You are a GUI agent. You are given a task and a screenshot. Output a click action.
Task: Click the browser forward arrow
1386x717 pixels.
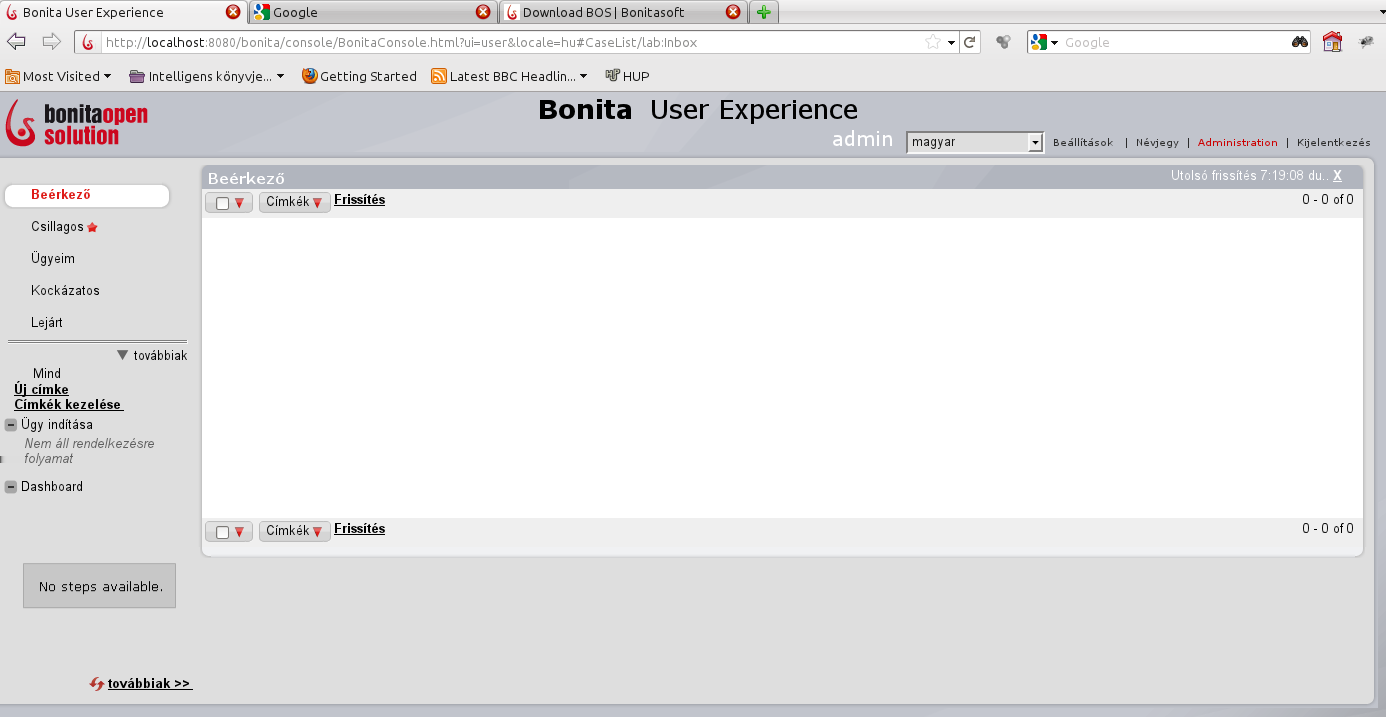(x=51, y=42)
